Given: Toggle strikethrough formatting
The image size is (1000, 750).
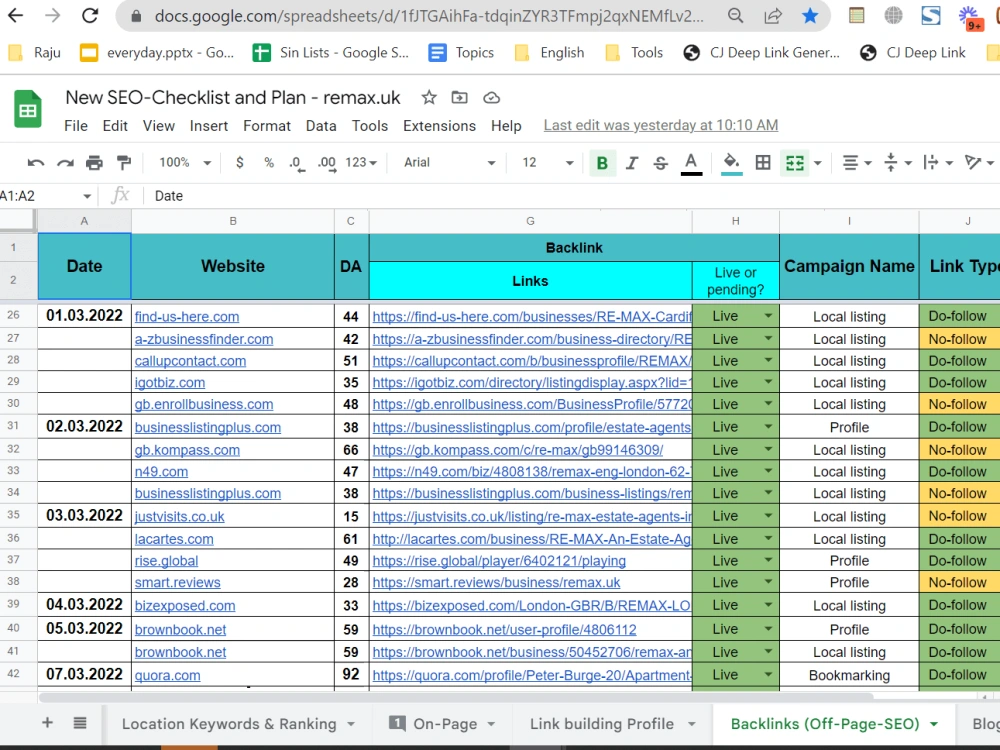Looking at the screenshot, I should [x=661, y=163].
